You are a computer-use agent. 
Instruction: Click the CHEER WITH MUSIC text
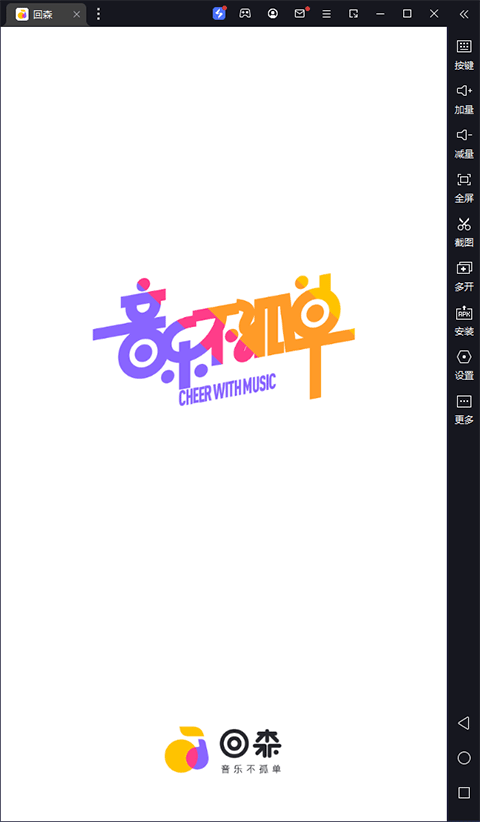pos(227,390)
